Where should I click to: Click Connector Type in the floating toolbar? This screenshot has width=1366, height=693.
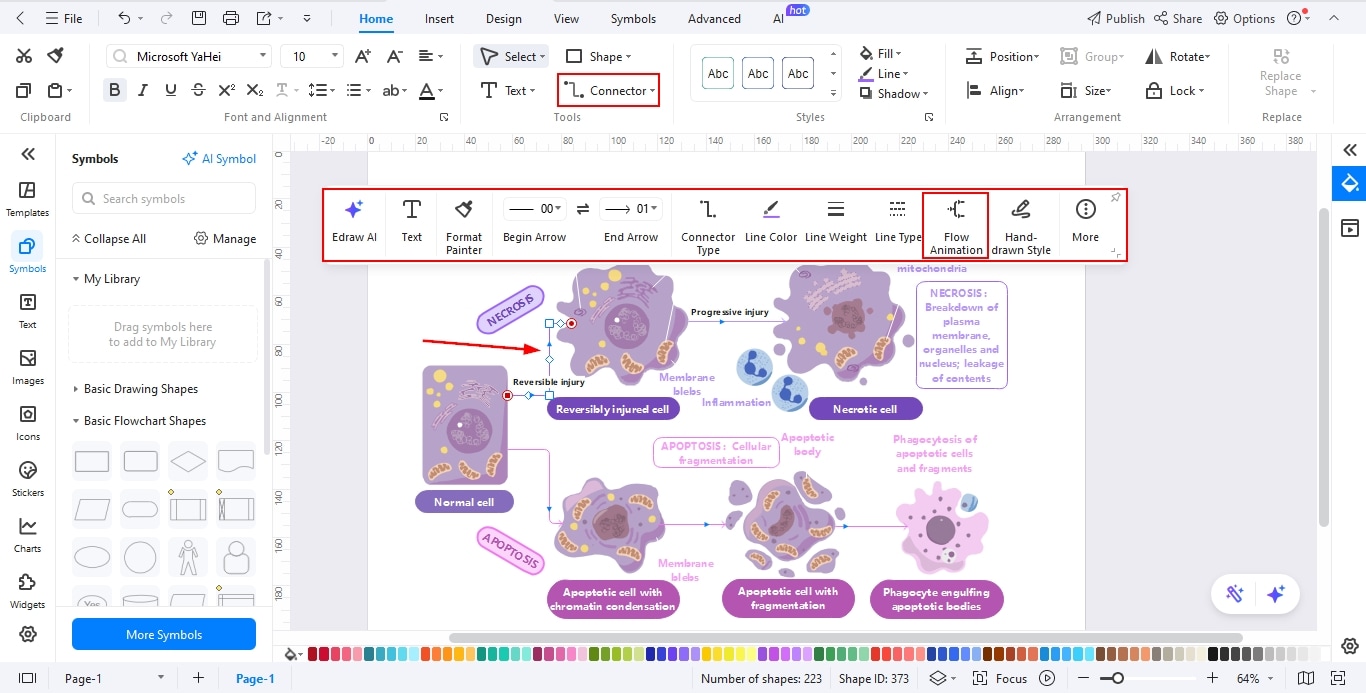coord(708,226)
